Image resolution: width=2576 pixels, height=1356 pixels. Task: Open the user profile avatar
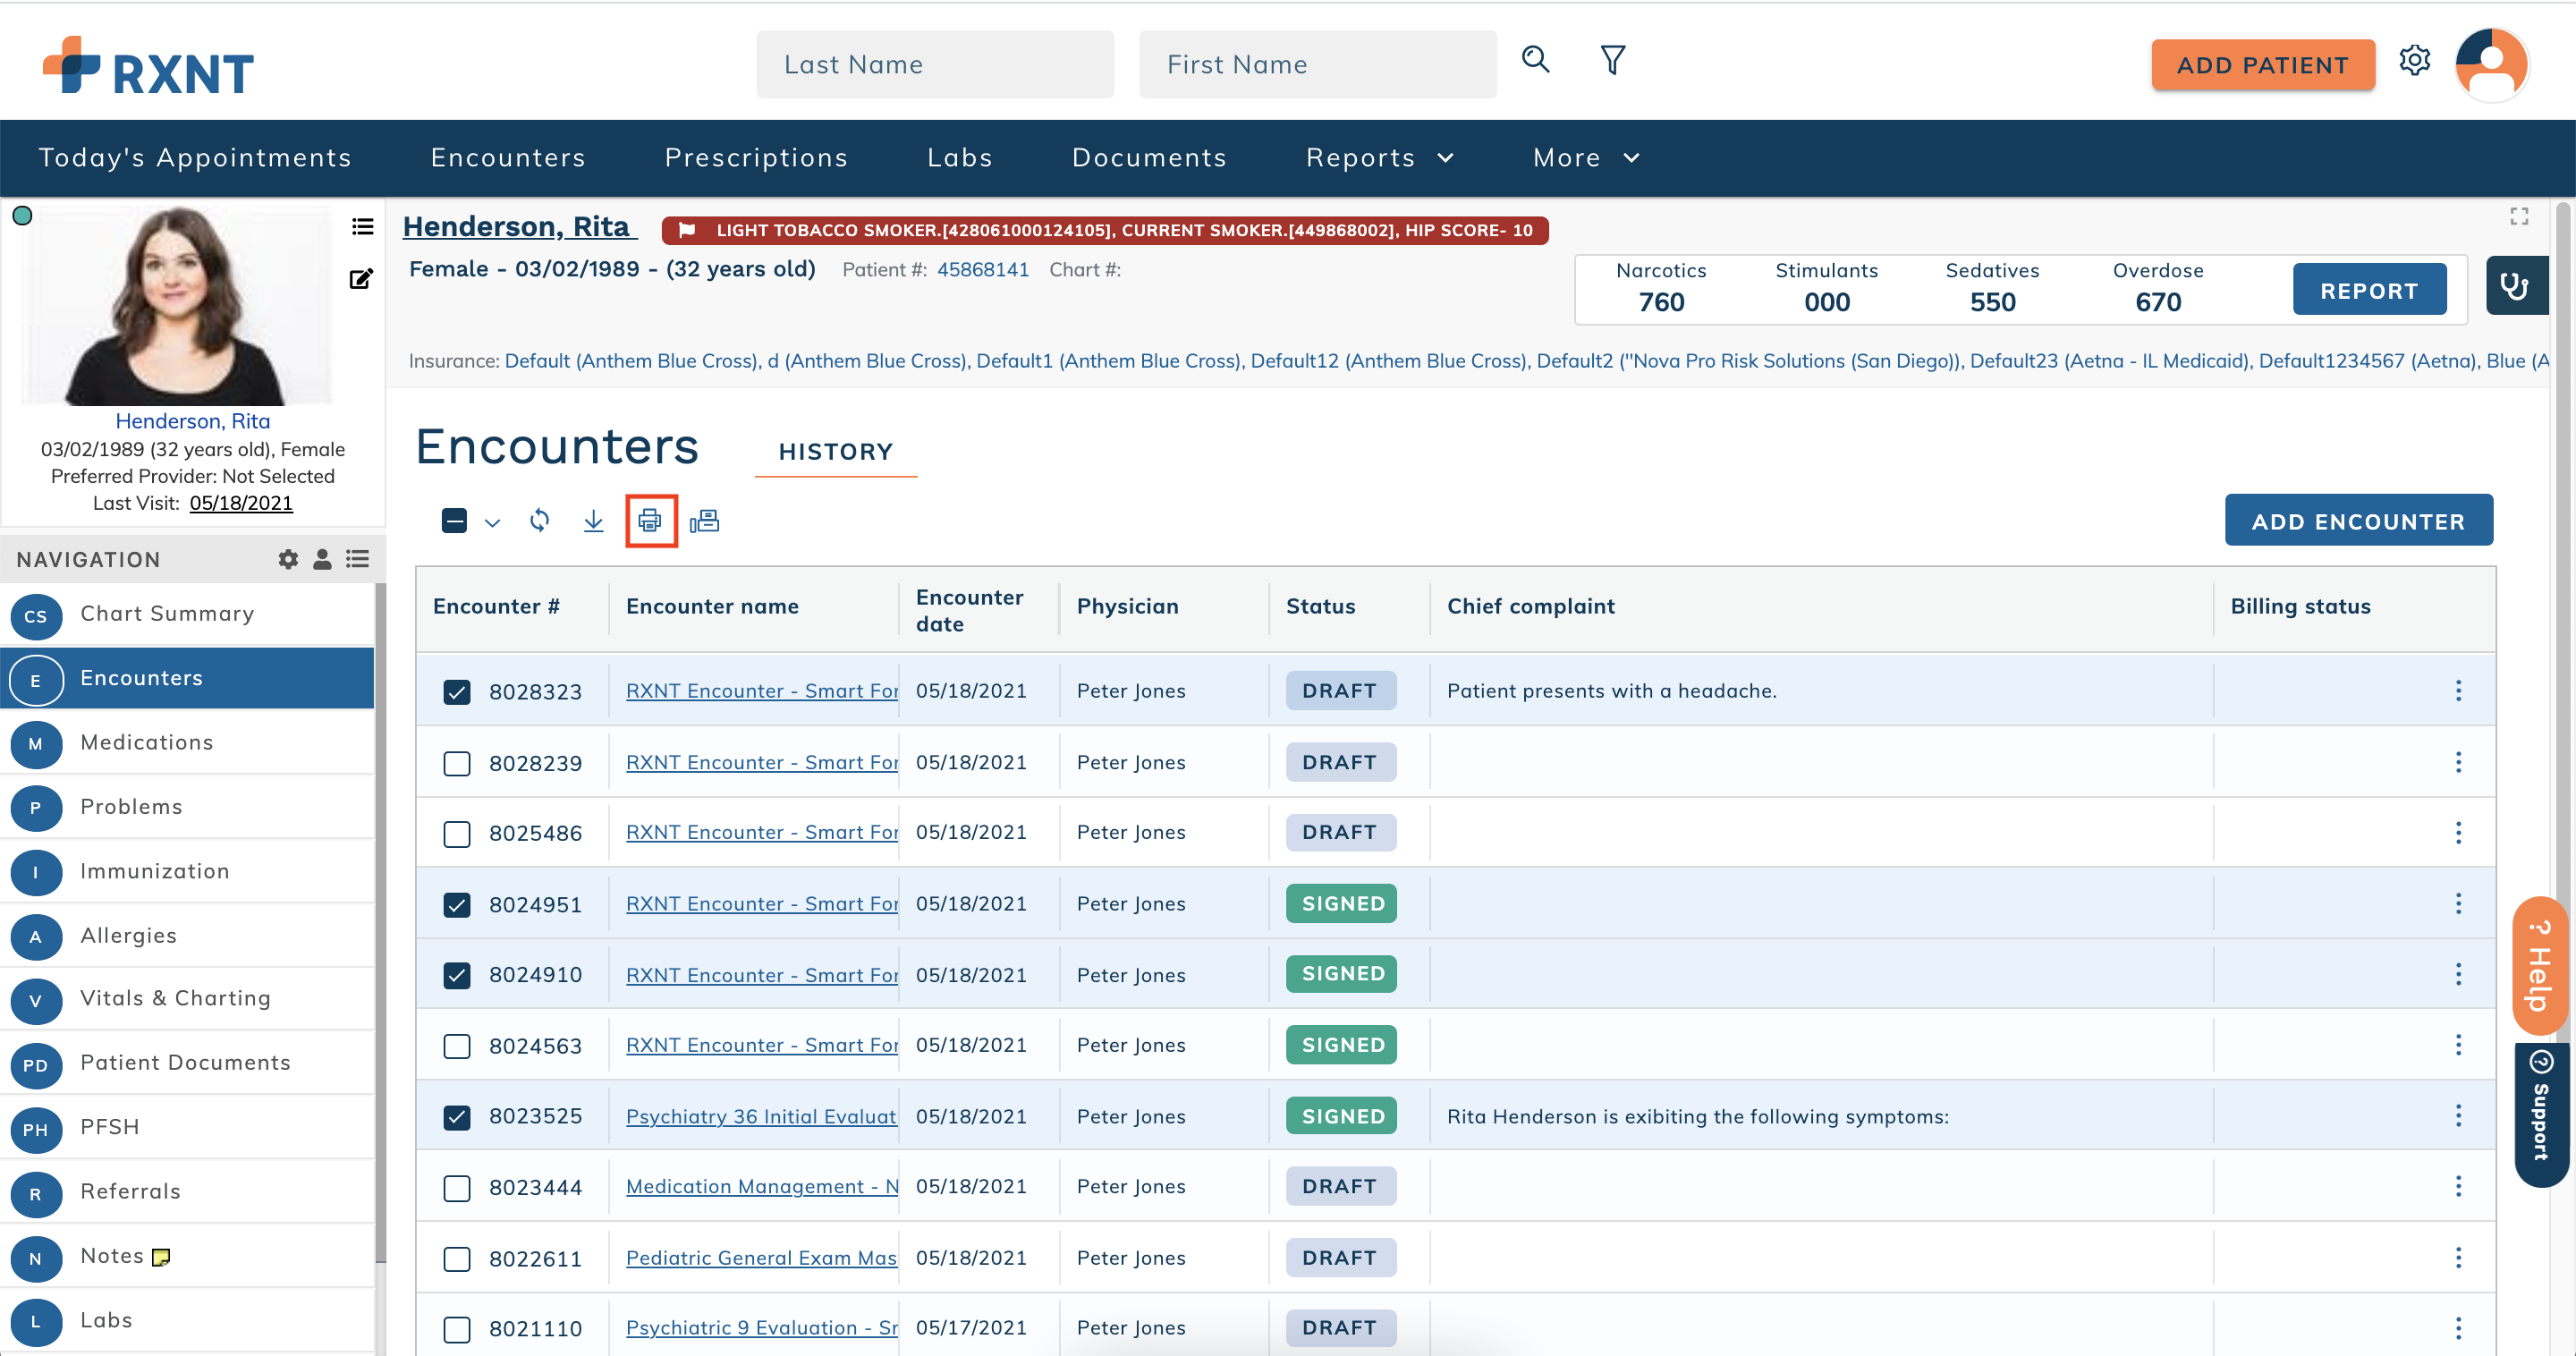pos(2491,65)
